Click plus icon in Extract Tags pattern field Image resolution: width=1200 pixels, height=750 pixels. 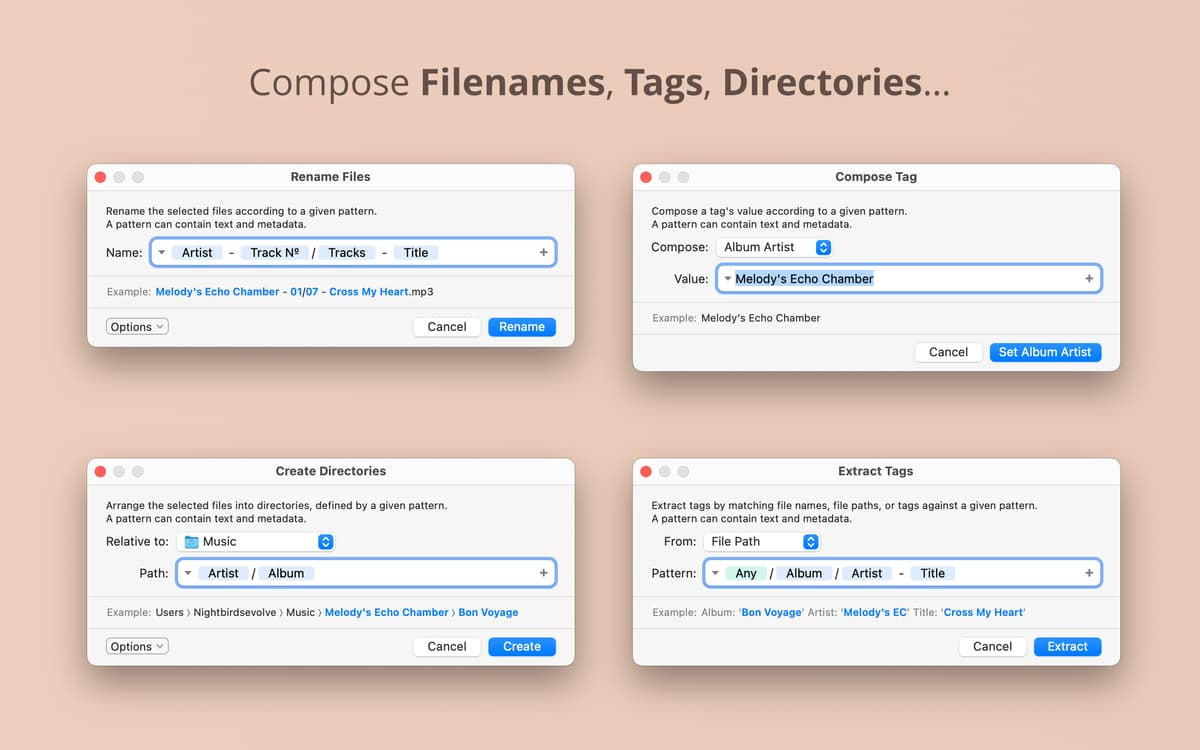(x=1089, y=573)
